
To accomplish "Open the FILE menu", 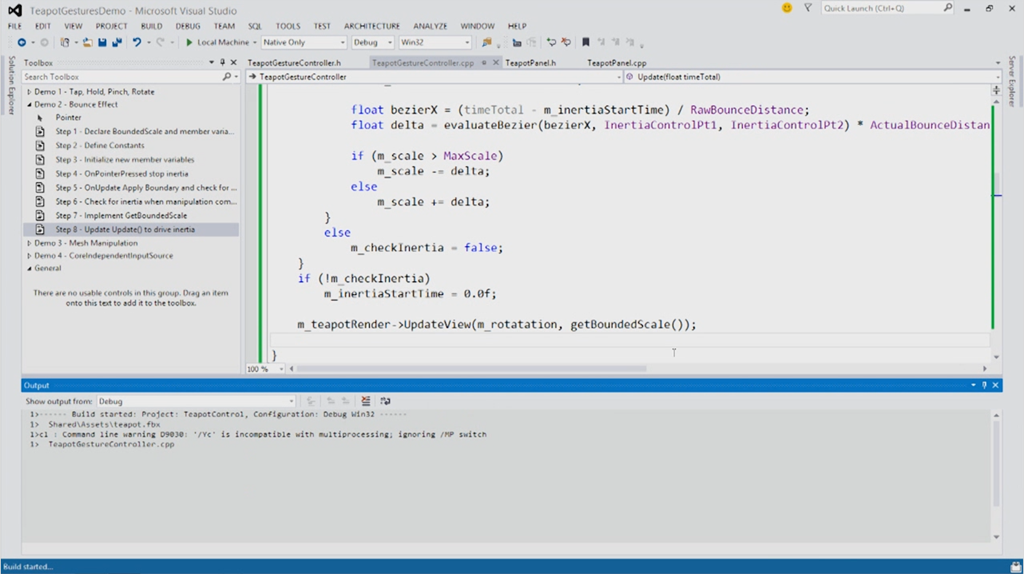I will (x=14, y=26).
